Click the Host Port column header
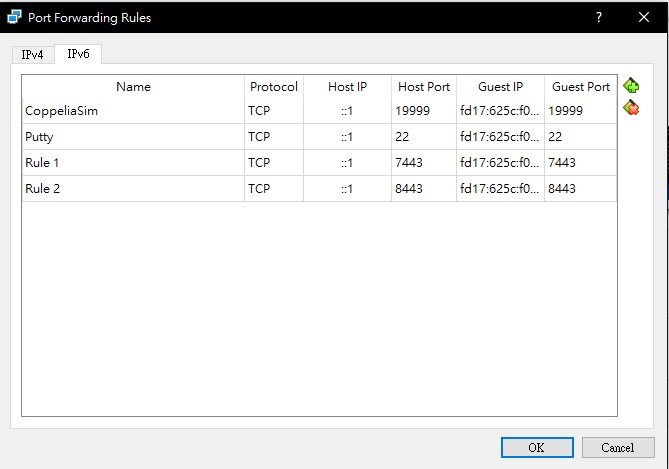669x469 pixels. pyautogui.click(x=423, y=87)
